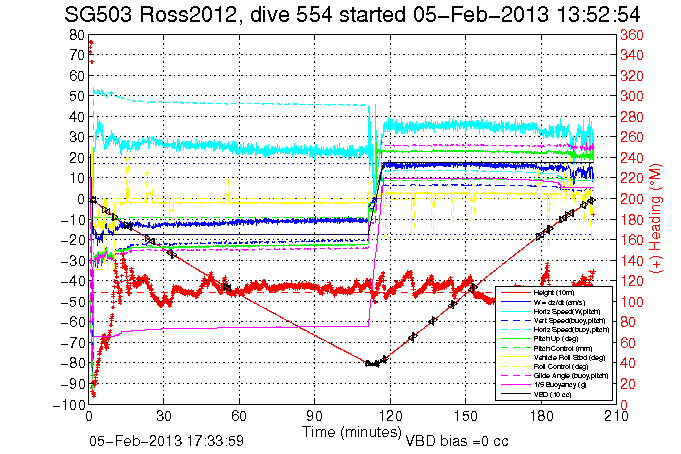Click red heading tick label "320"
The height and width of the screenshot is (454, 681).
click(x=631, y=76)
